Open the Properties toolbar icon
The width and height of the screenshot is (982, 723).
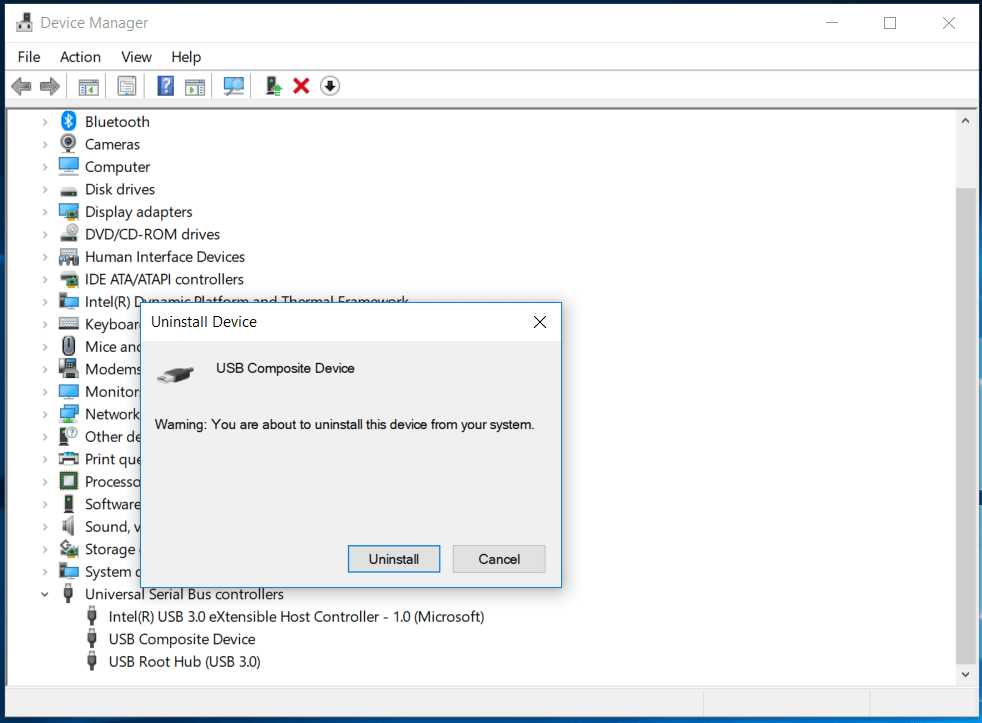click(x=127, y=86)
